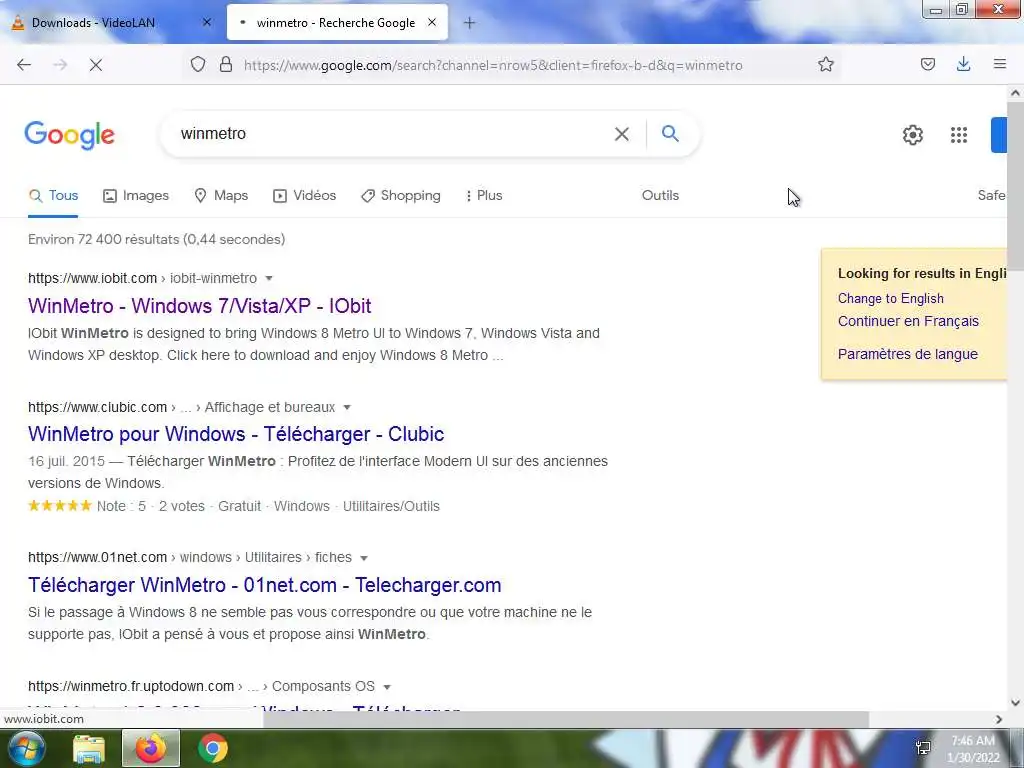Click the https://www.01net.com breadcrumb text
The width and height of the screenshot is (1024, 768).
coord(97,558)
